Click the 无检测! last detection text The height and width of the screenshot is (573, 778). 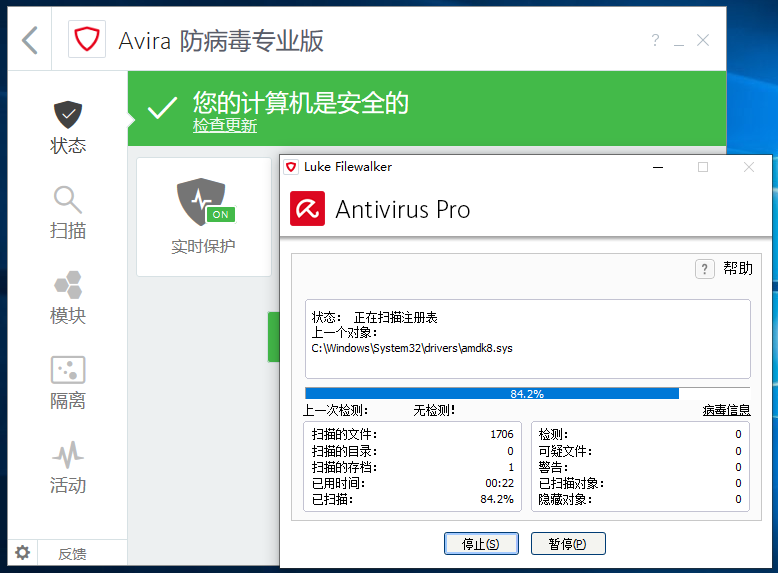coord(434,410)
